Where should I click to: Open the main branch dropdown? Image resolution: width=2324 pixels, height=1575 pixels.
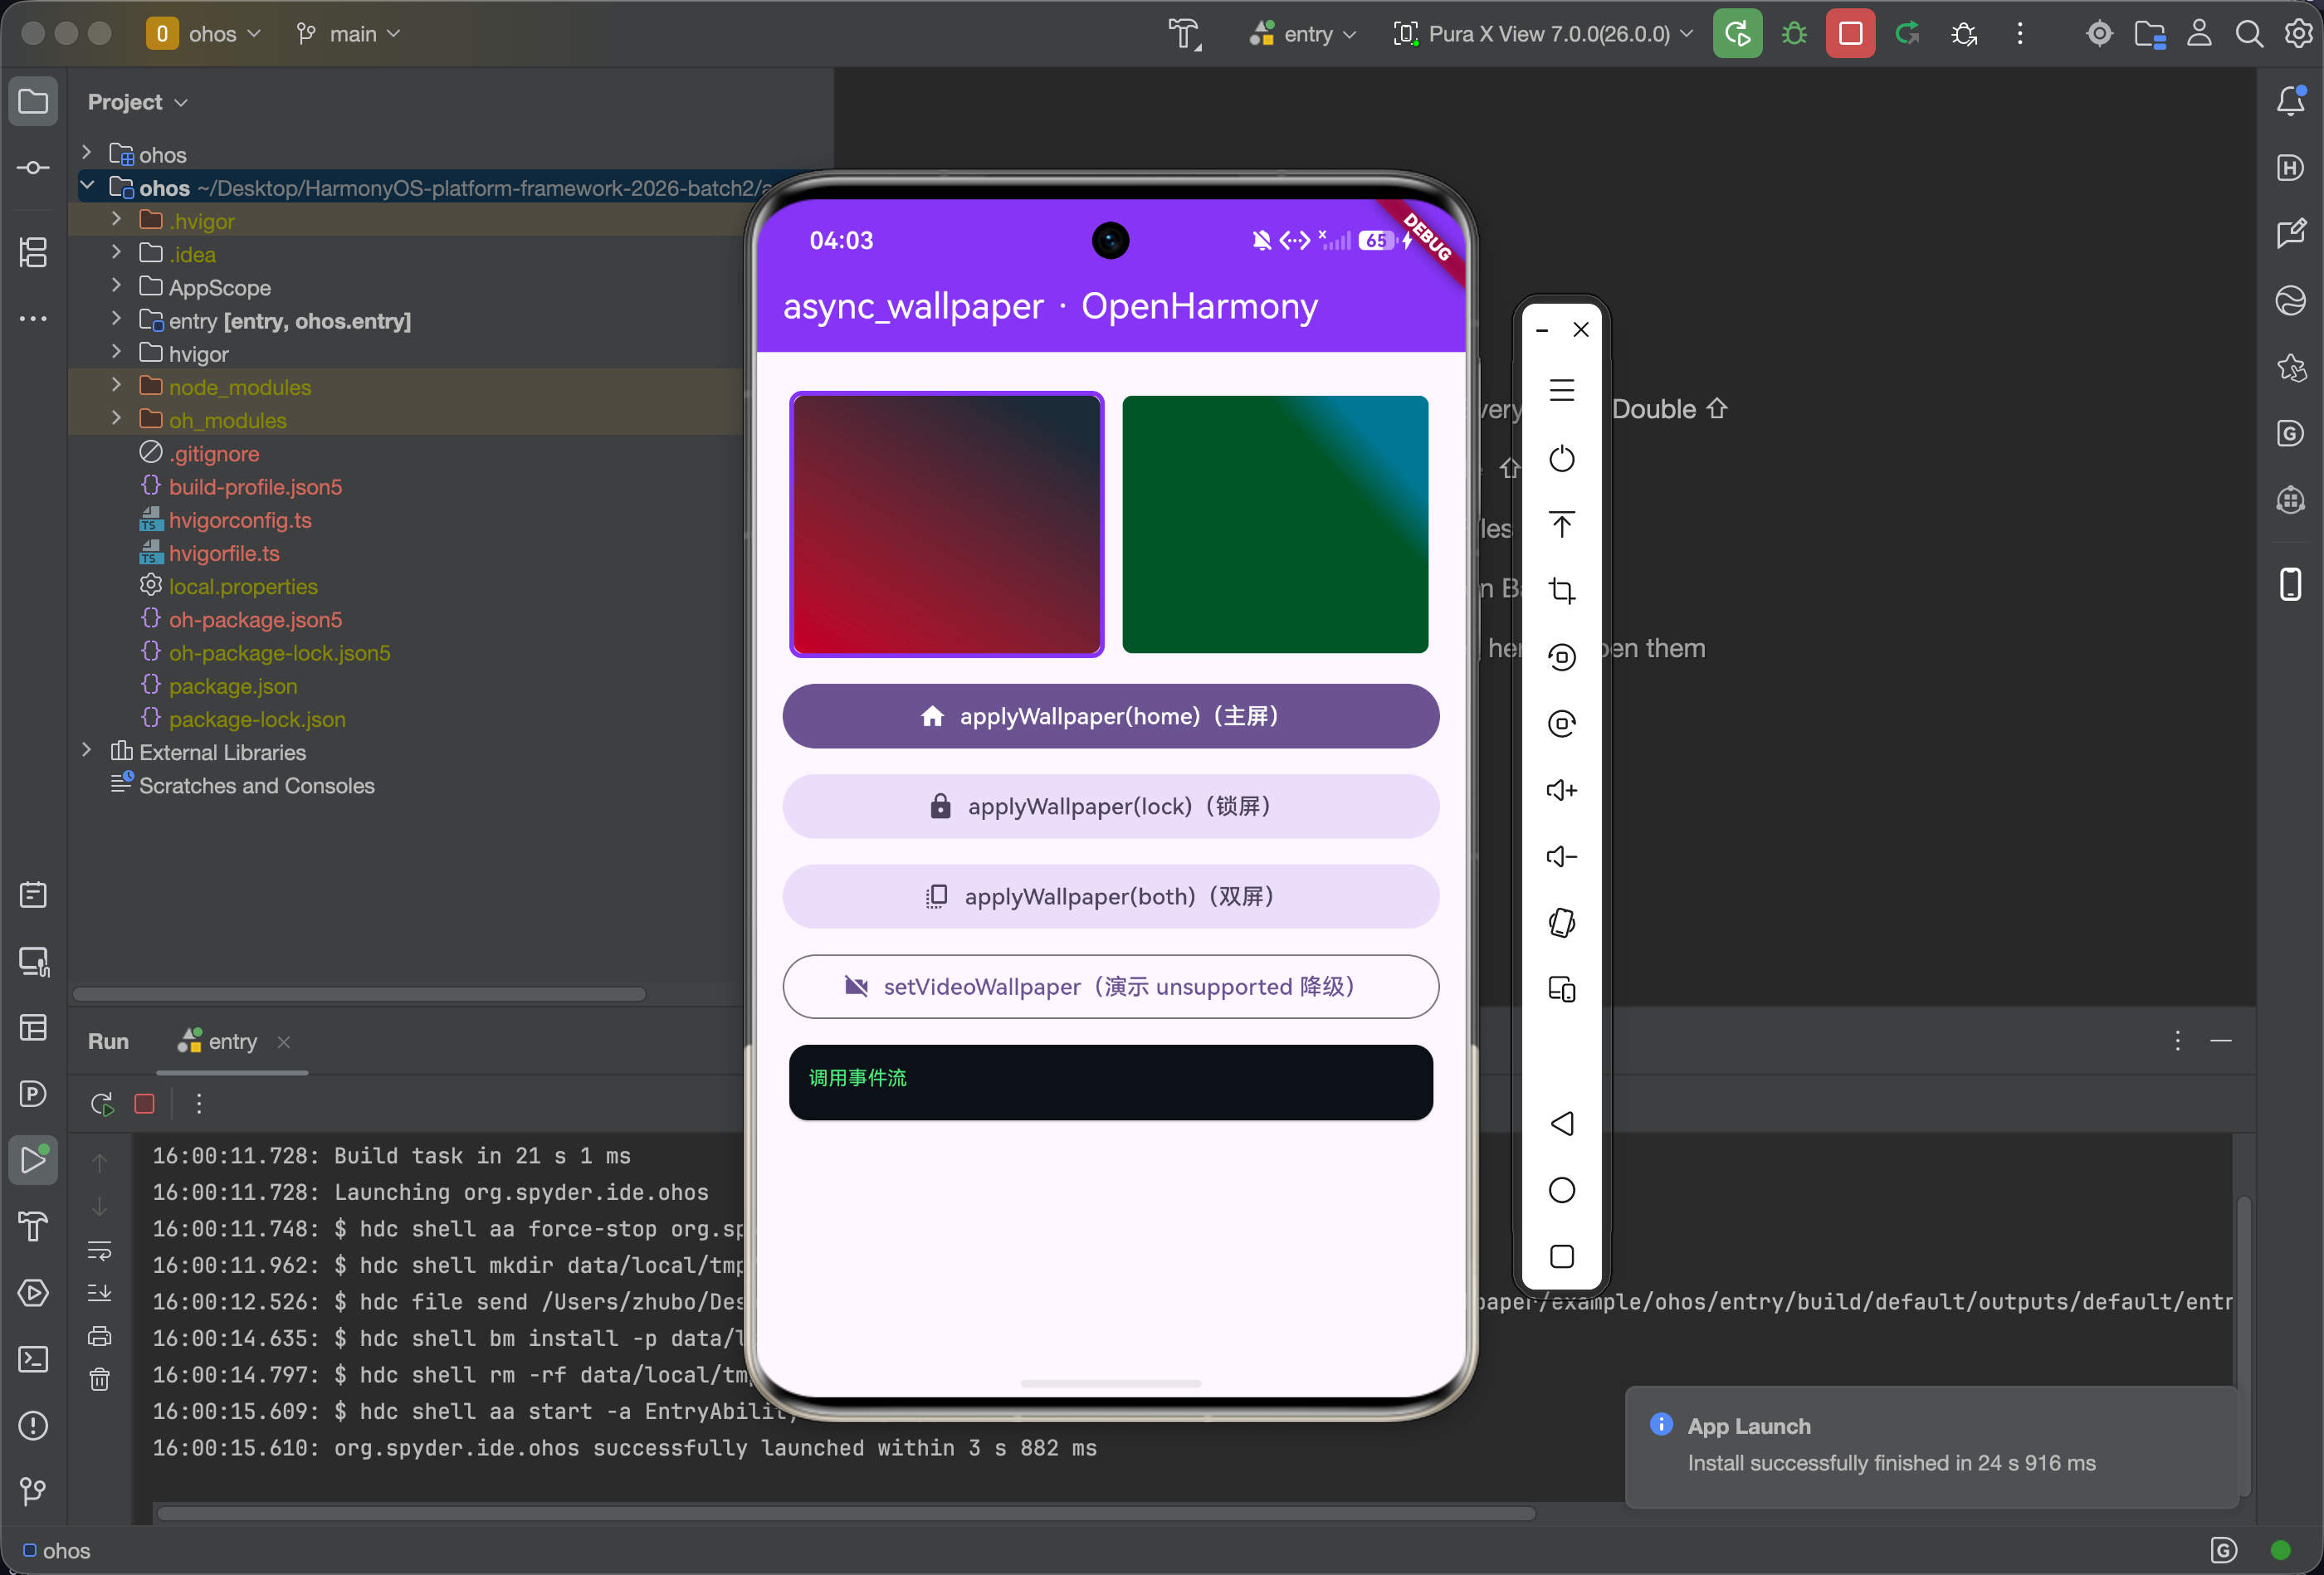coord(348,34)
